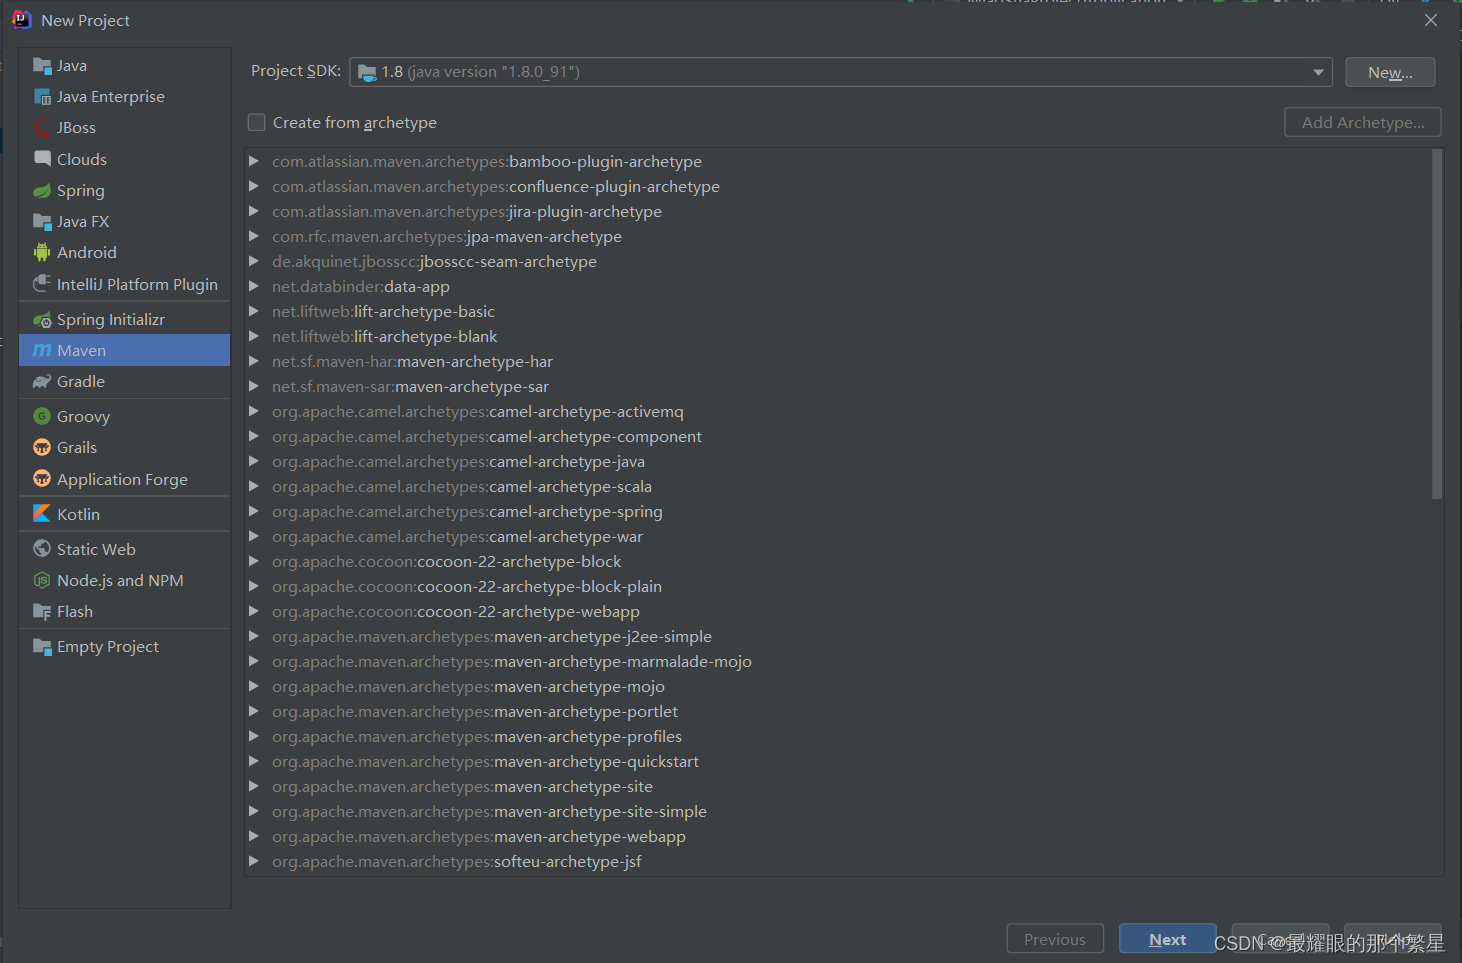This screenshot has width=1462, height=963.
Task: Enable Create from archetype checkbox
Action: tap(257, 122)
